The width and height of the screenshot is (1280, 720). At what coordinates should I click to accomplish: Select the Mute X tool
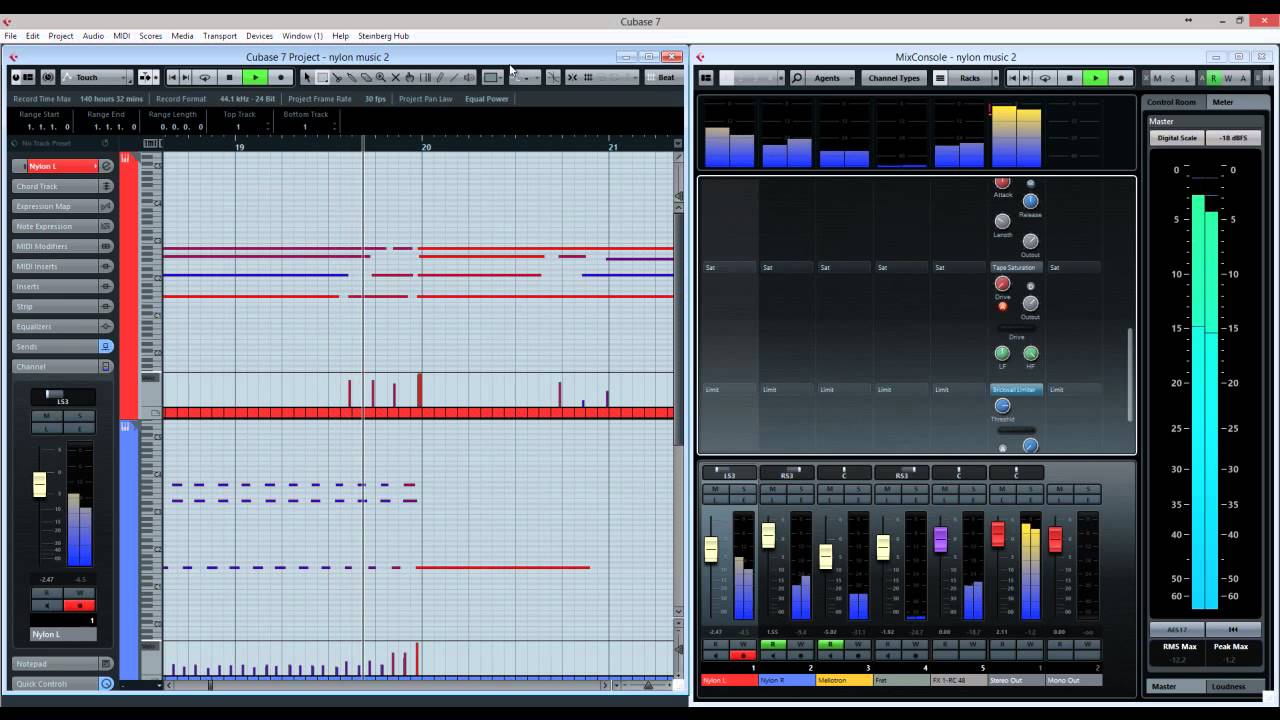click(x=395, y=77)
